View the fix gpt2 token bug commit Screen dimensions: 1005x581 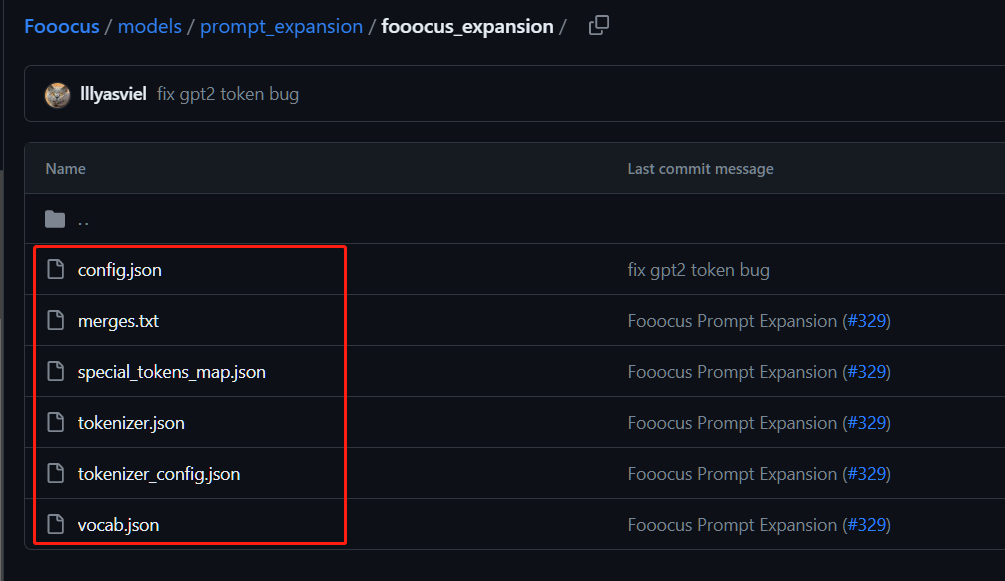tap(226, 92)
